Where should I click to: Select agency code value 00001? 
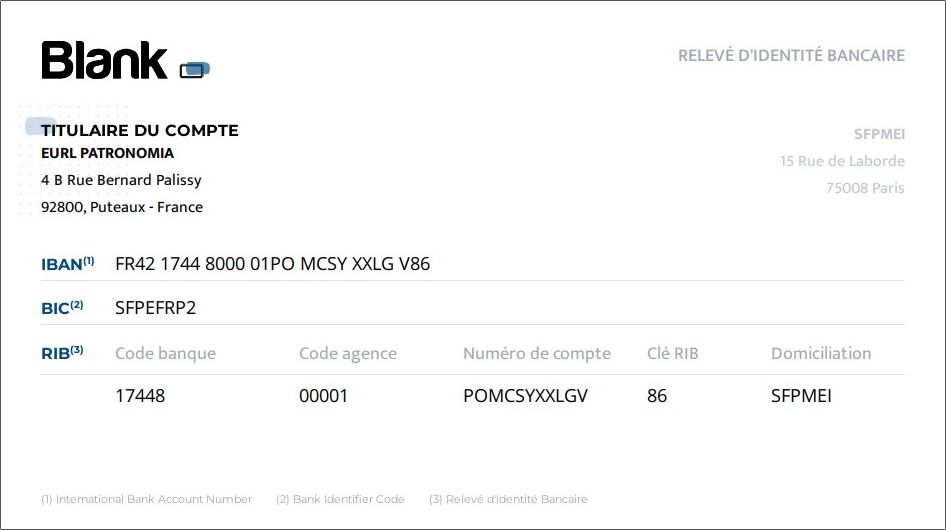pos(323,396)
